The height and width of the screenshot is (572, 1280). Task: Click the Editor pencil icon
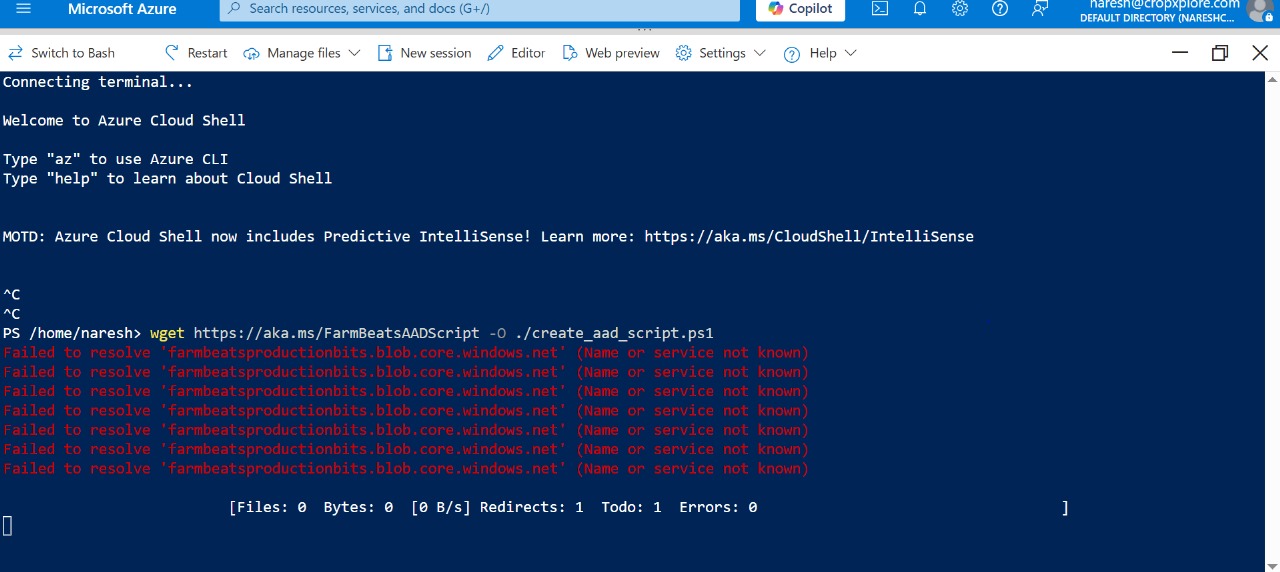click(495, 53)
